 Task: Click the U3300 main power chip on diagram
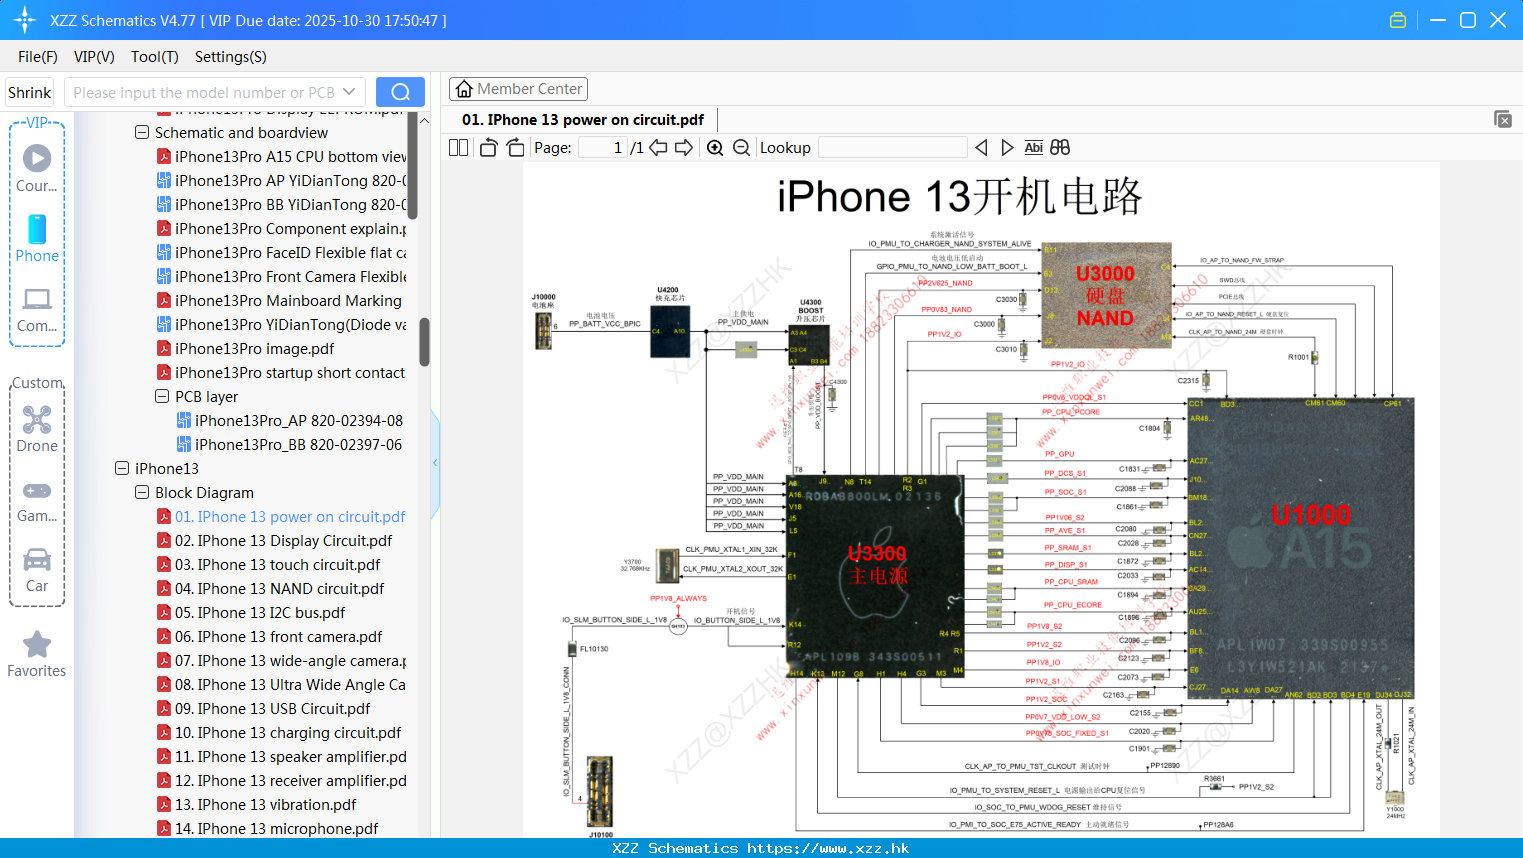click(875, 576)
